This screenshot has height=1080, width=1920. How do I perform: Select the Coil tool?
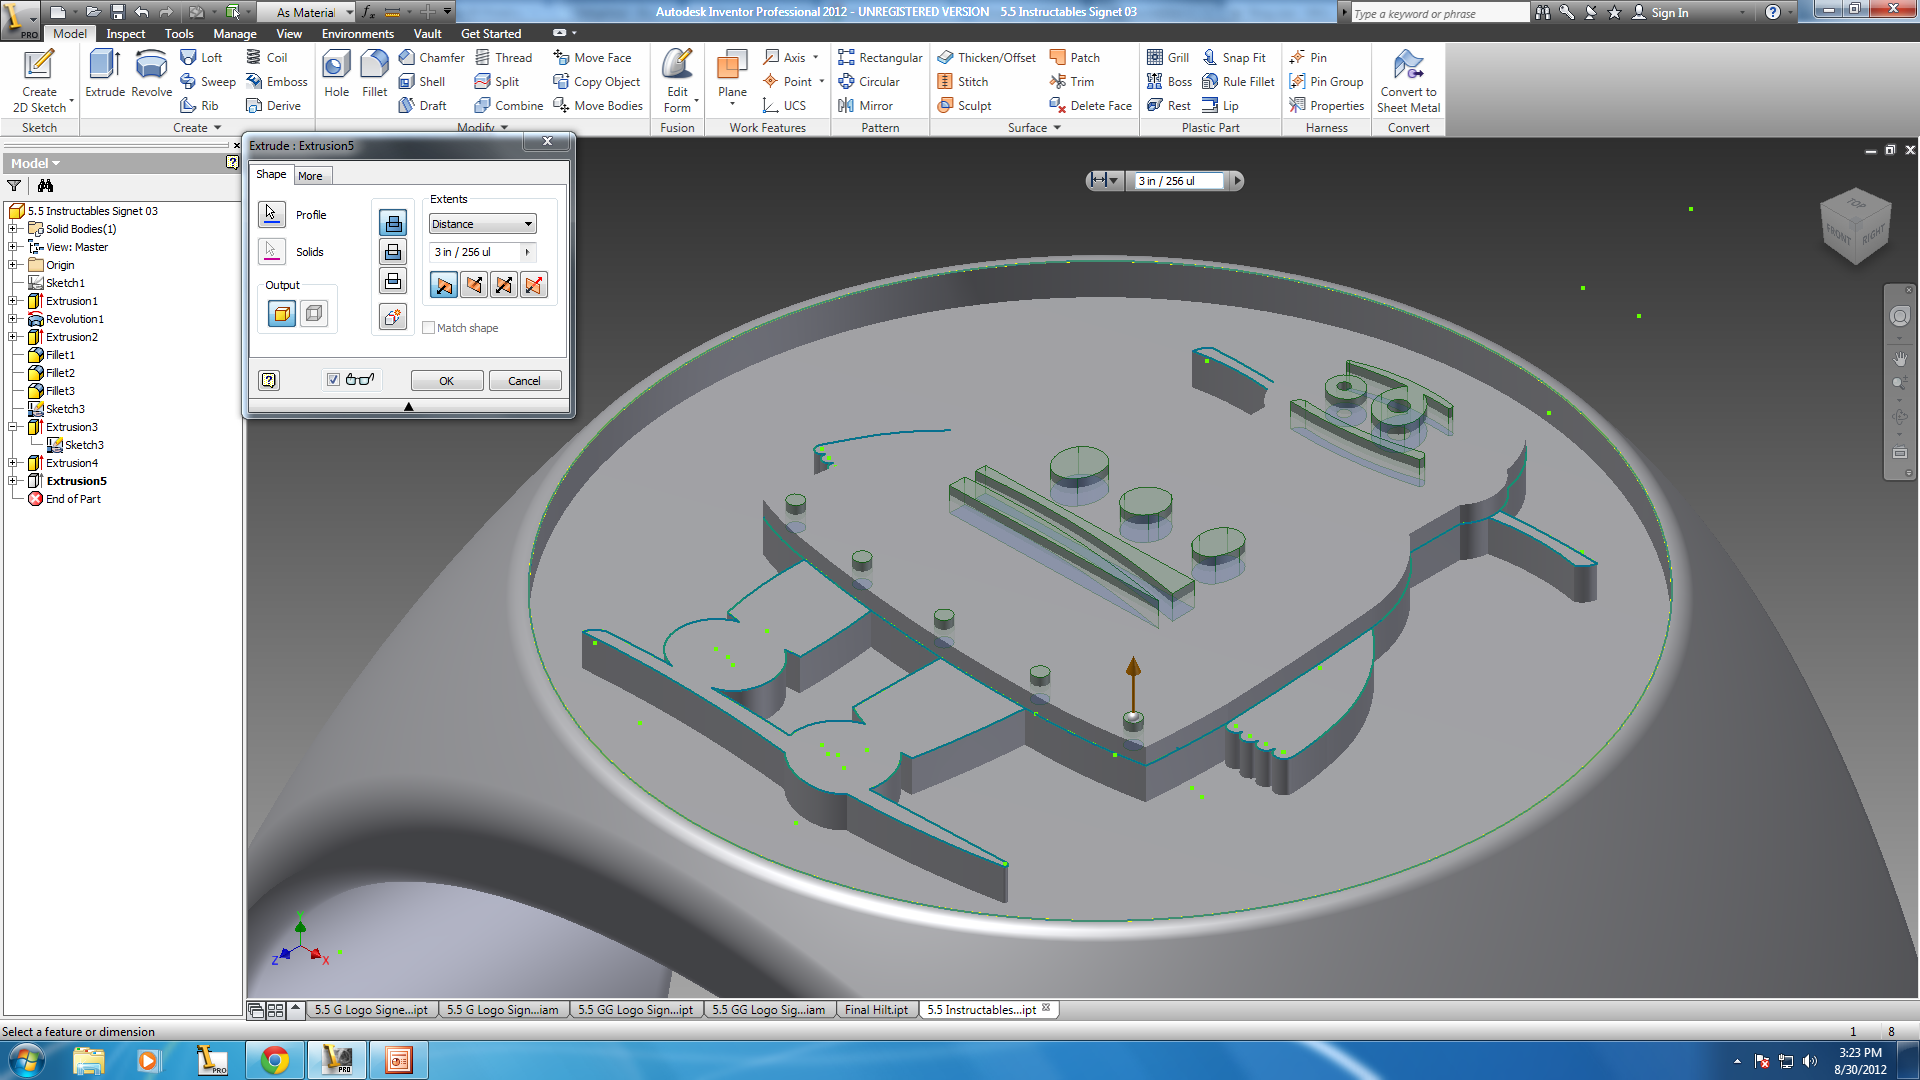click(267, 58)
